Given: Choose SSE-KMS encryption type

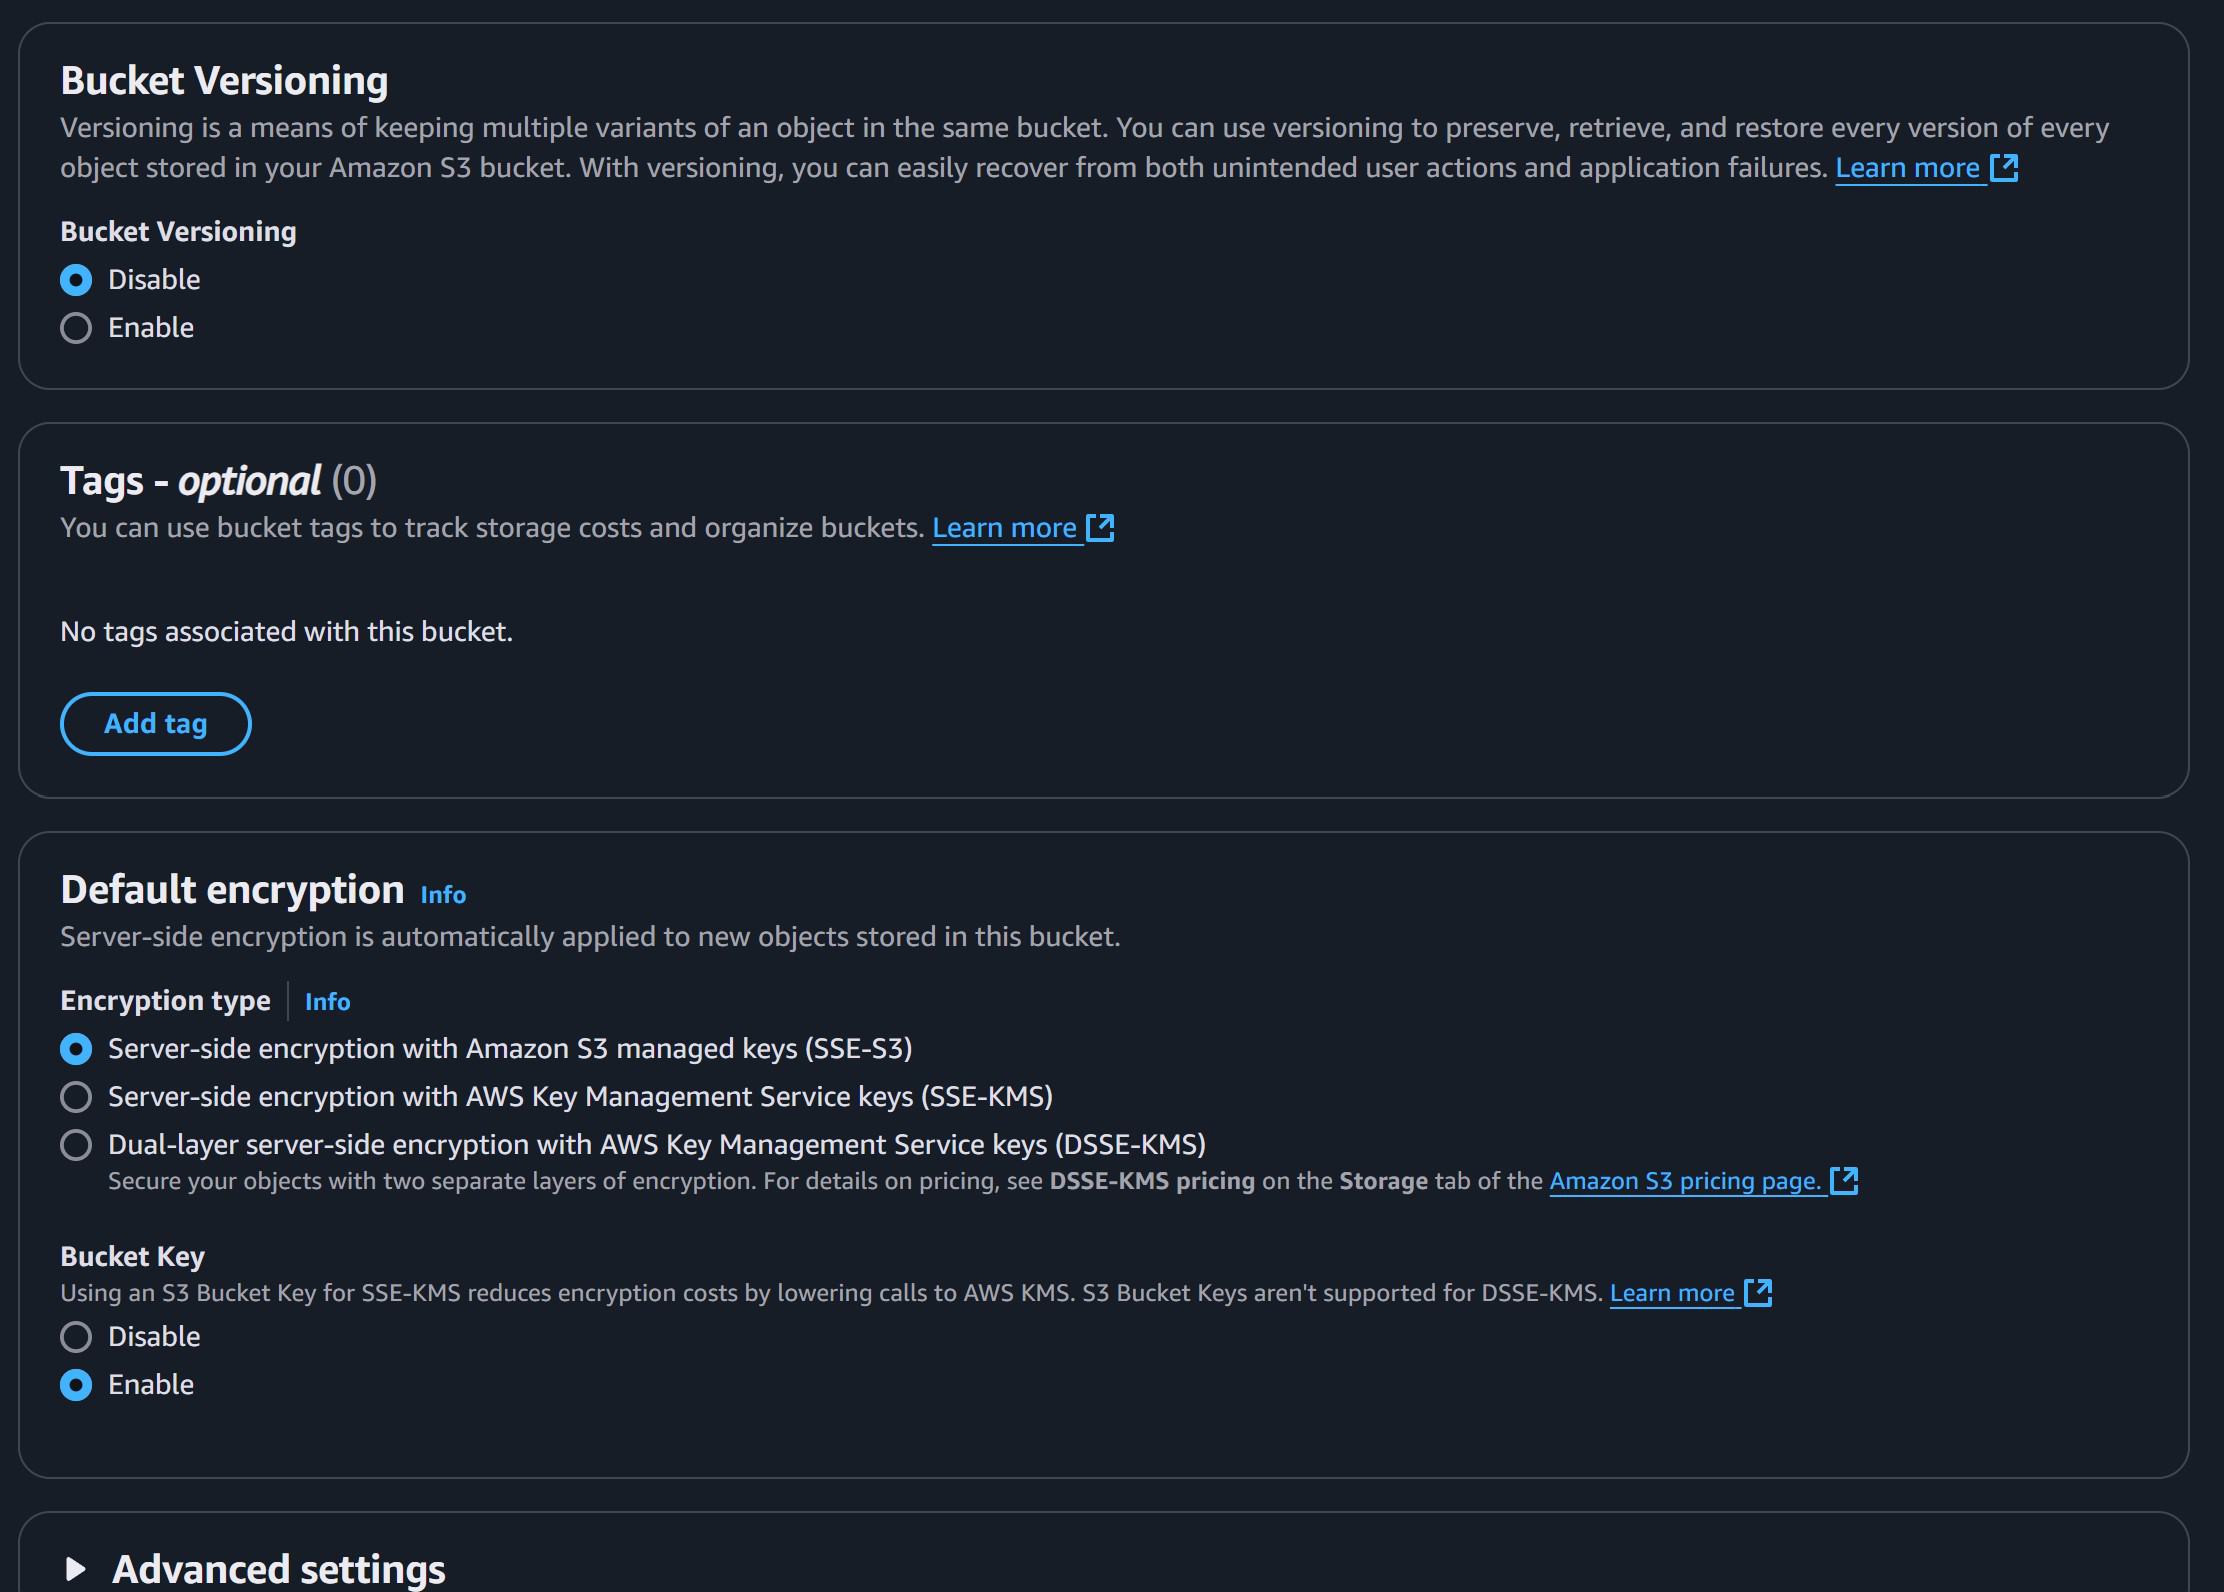Looking at the screenshot, I should click(x=76, y=1097).
